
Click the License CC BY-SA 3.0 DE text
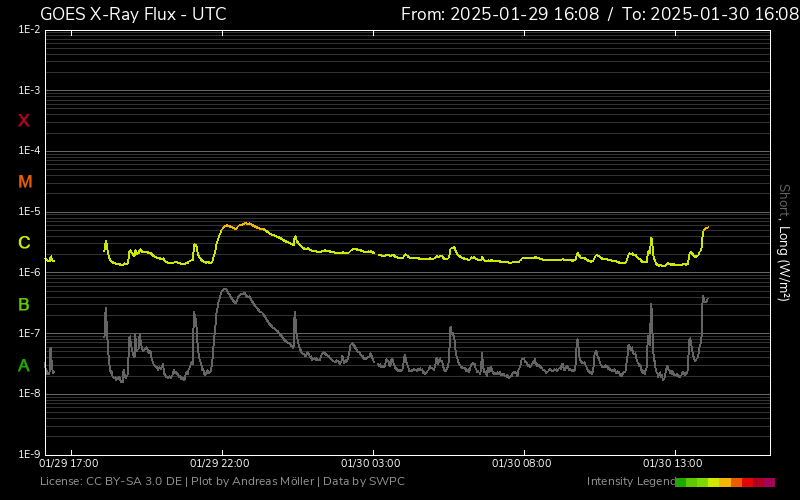pos(111,482)
